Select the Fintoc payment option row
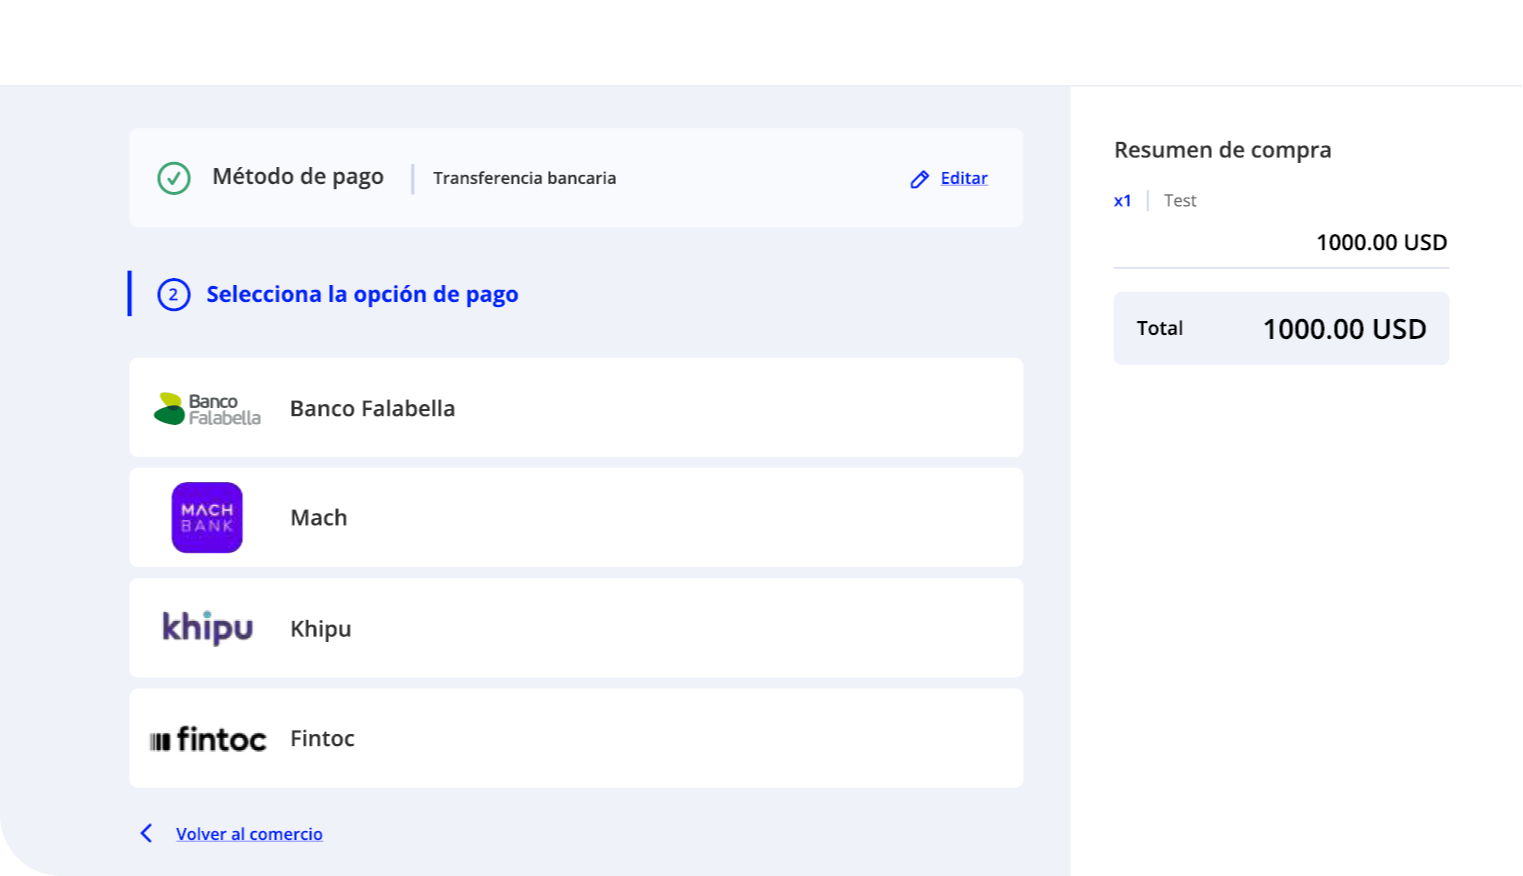 click(576, 738)
